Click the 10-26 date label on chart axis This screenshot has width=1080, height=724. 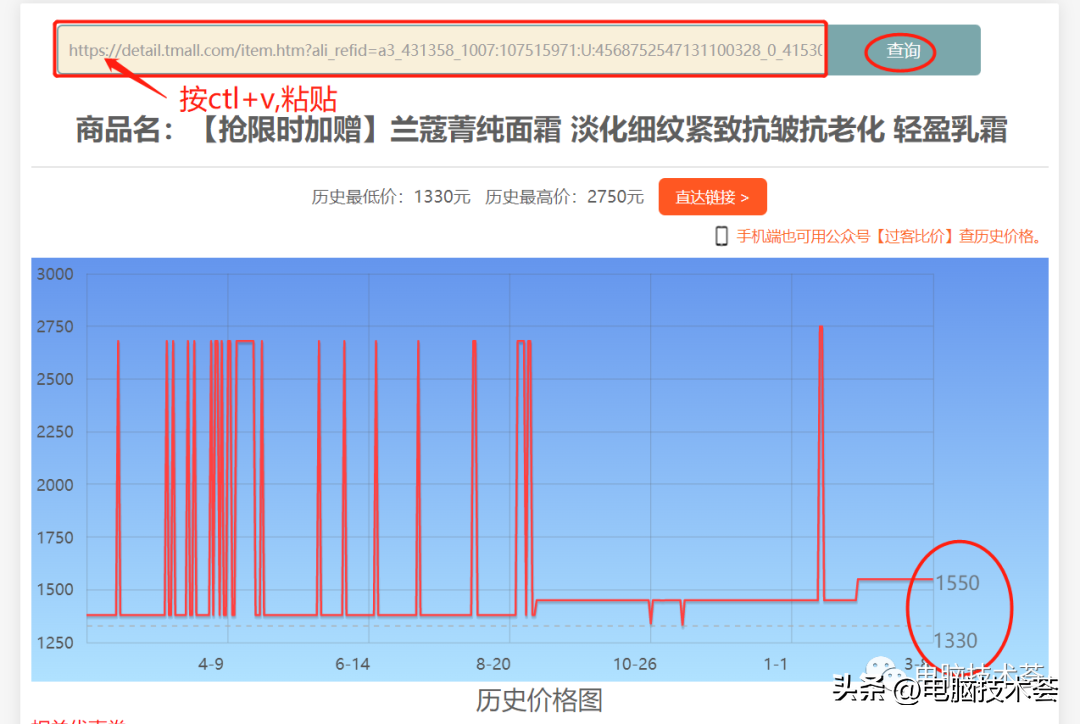pyautogui.click(x=634, y=663)
